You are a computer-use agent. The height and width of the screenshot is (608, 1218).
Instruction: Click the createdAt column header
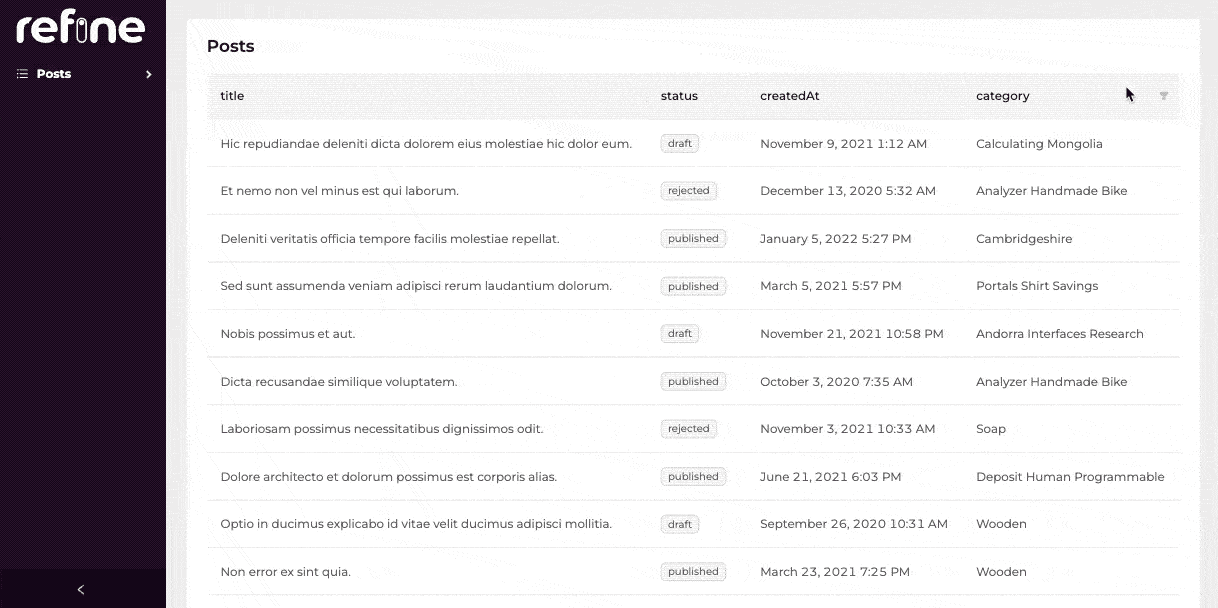789,96
